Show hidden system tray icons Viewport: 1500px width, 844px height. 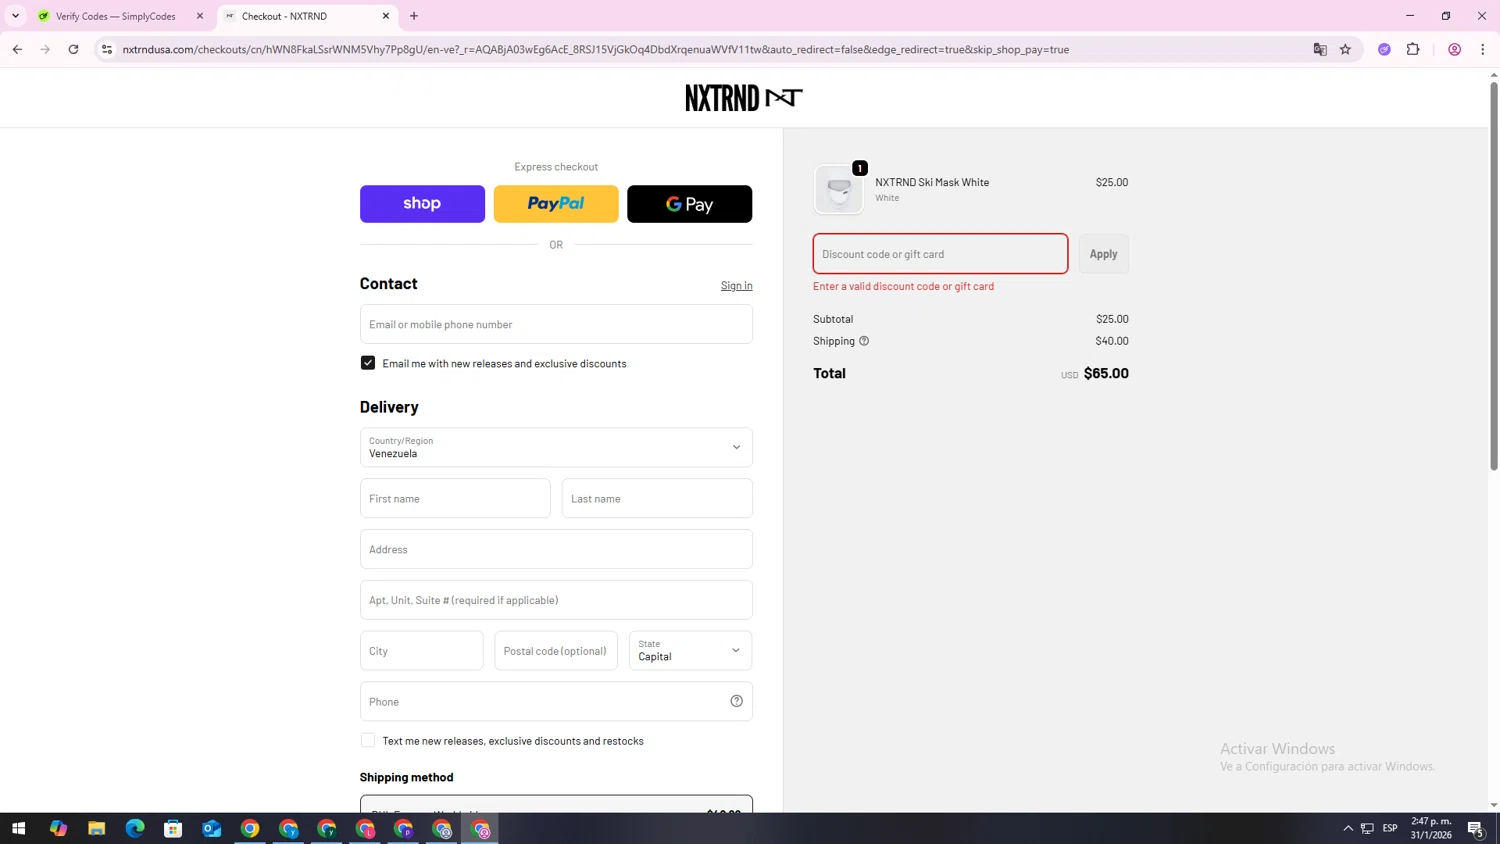click(1348, 828)
